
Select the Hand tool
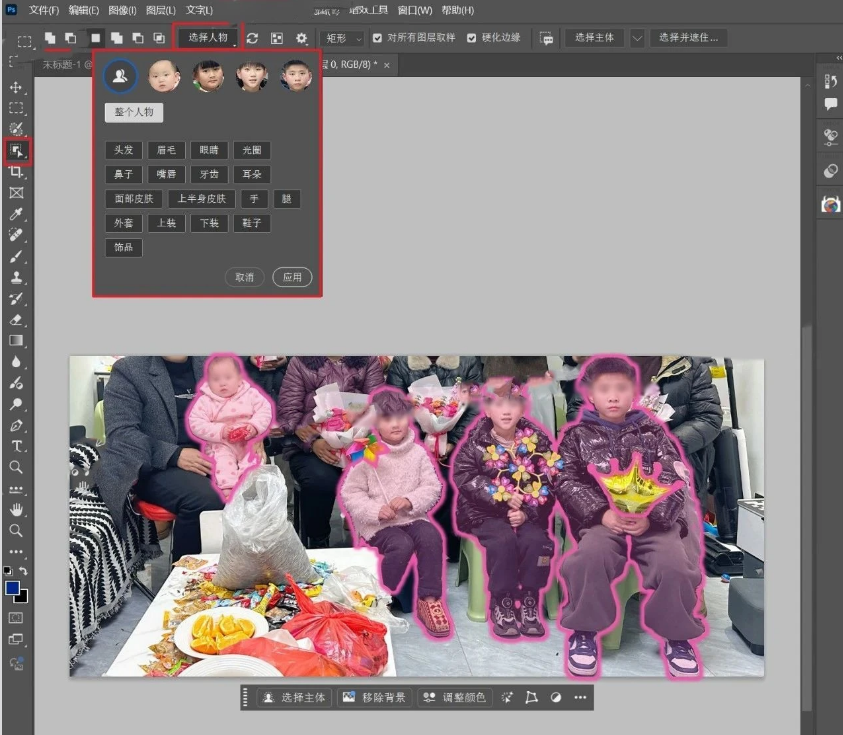(x=16, y=509)
